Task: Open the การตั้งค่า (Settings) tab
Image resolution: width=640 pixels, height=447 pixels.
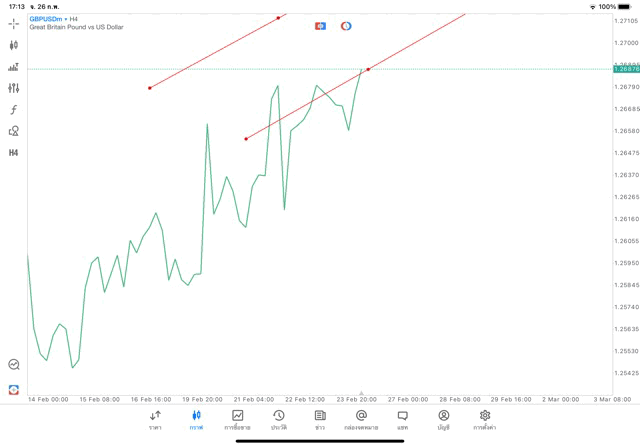Action: 485,419
